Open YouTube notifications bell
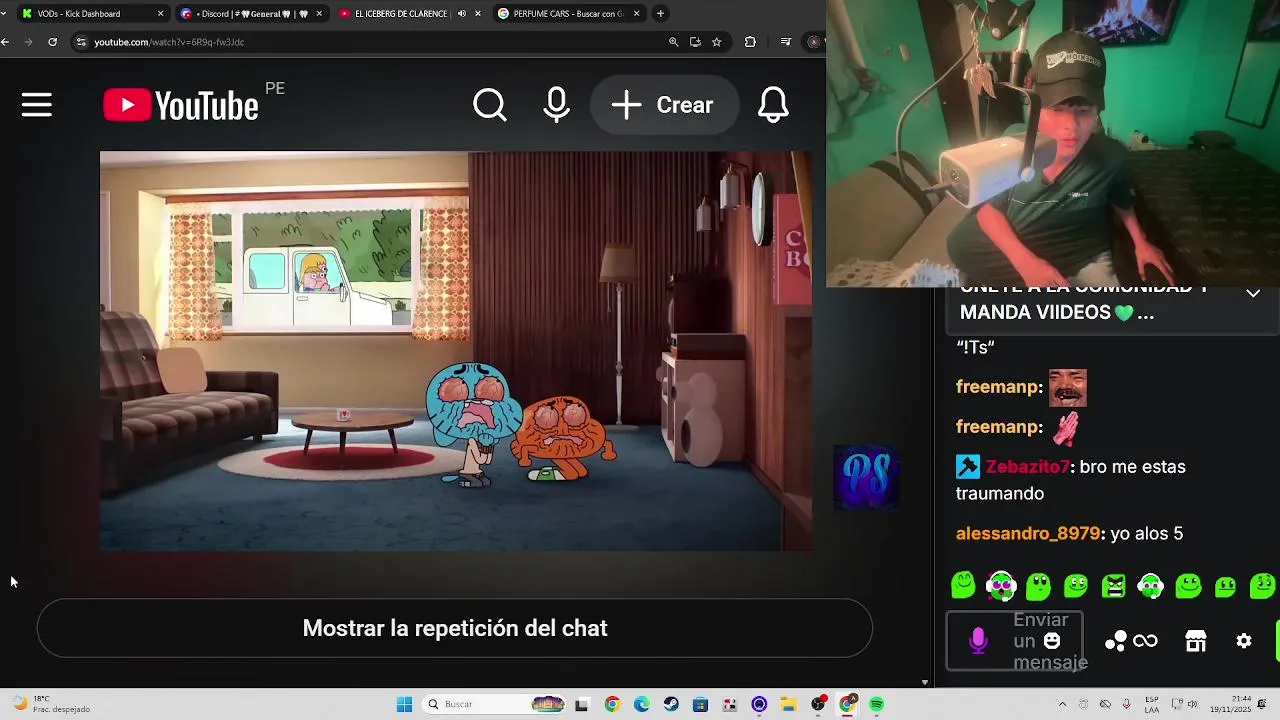The width and height of the screenshot is (1280, 720). point(773,105)
